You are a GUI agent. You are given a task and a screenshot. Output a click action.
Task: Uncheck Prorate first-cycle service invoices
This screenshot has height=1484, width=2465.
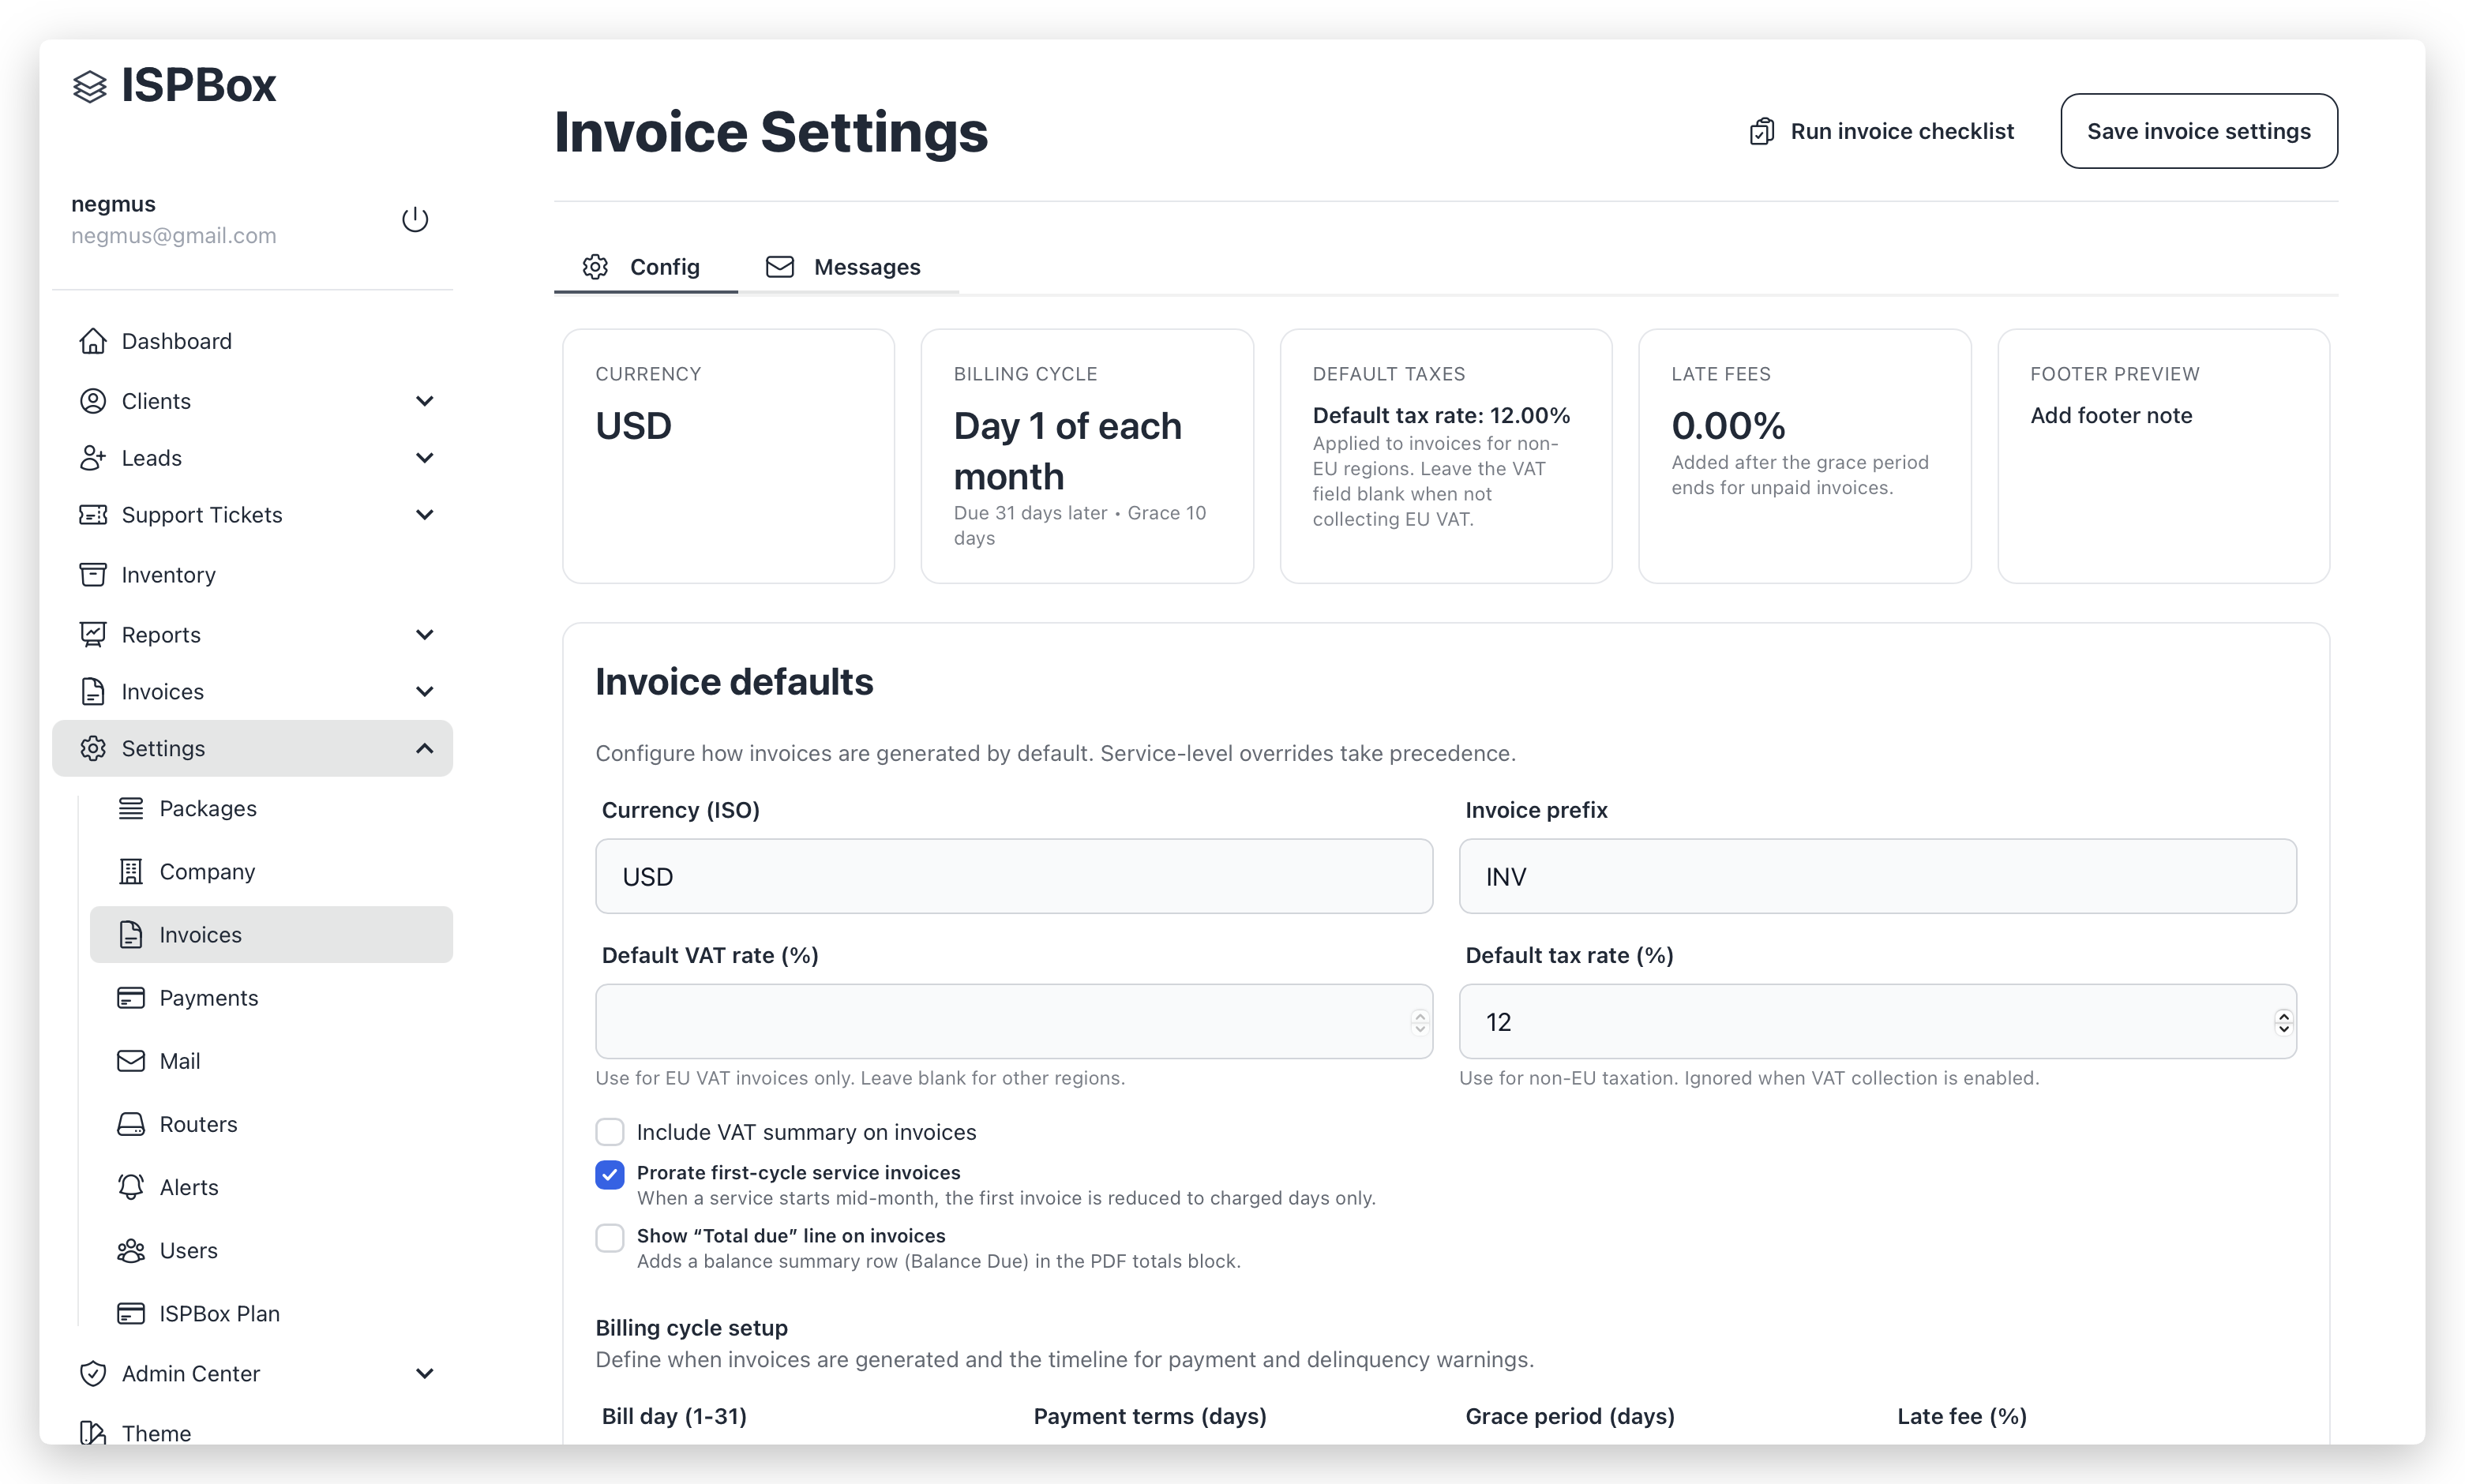[610, 1174]
